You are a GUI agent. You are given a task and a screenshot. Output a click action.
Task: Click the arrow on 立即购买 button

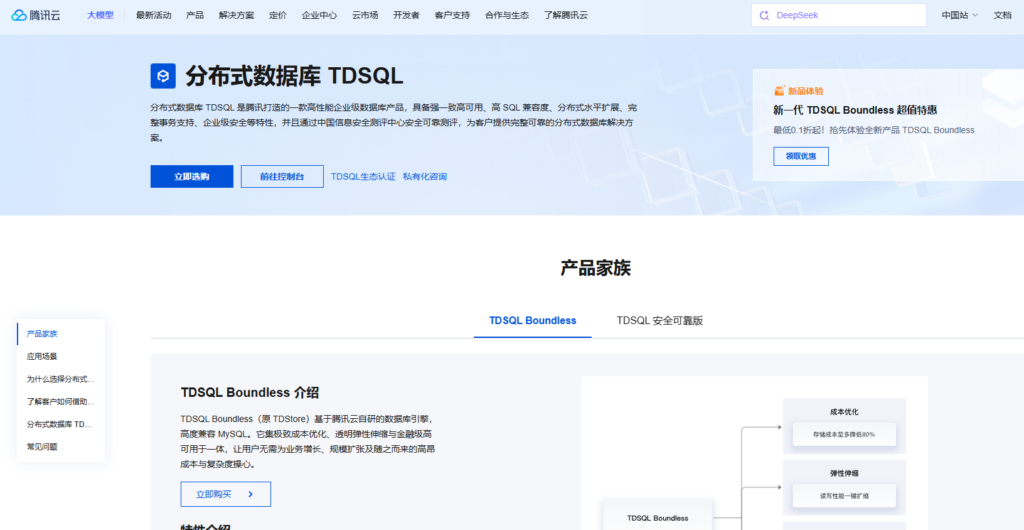point(251,494)
